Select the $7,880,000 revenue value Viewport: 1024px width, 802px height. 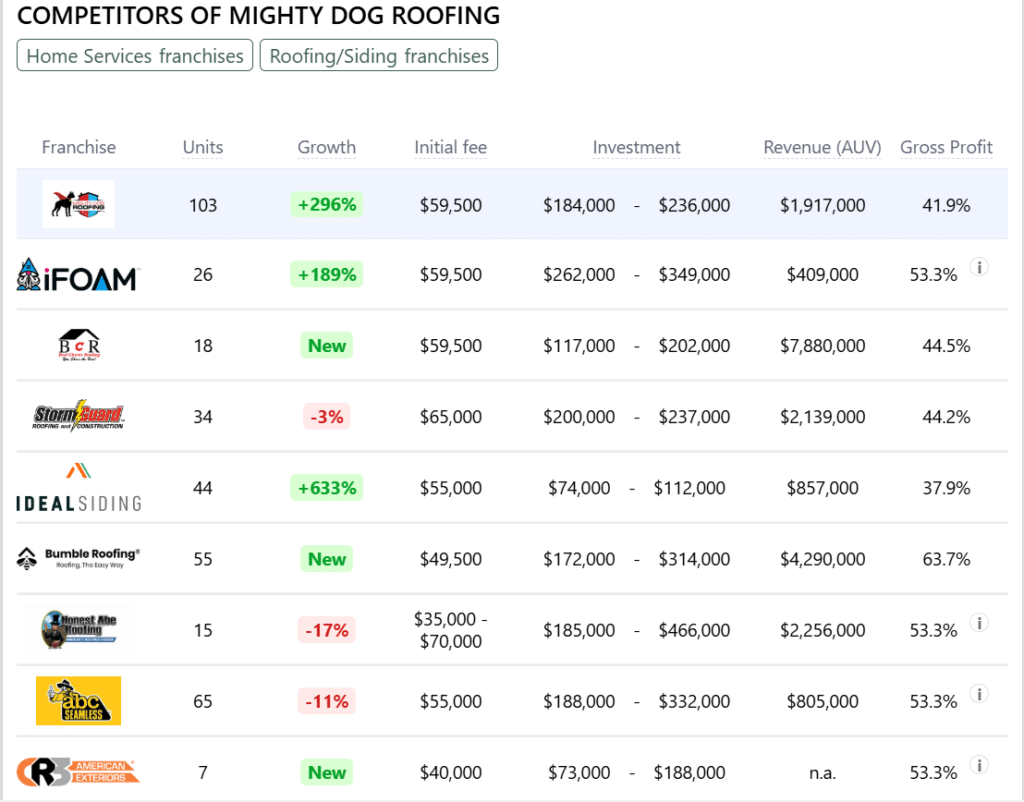click(x=822, y=345)
